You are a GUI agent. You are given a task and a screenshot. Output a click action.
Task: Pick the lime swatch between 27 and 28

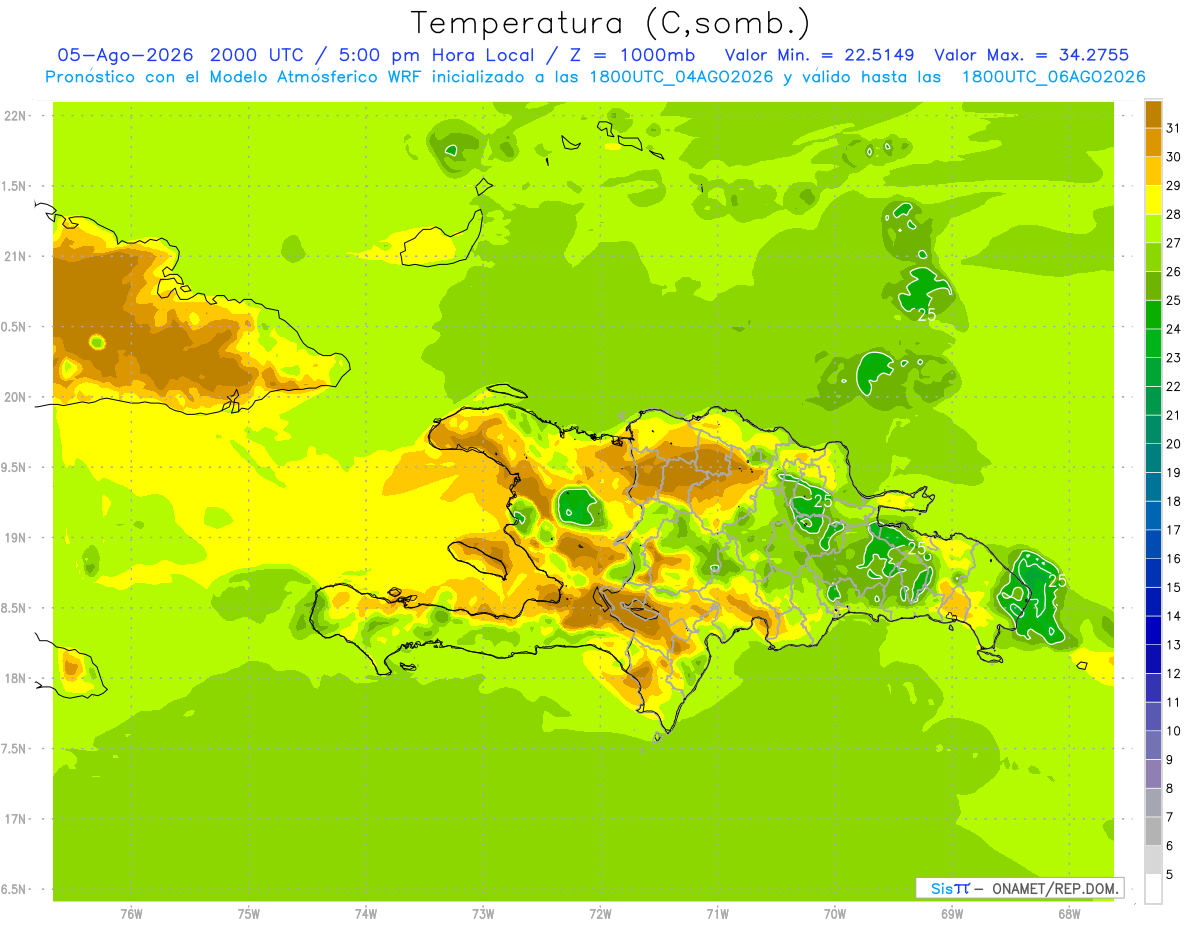point(1153,228)
